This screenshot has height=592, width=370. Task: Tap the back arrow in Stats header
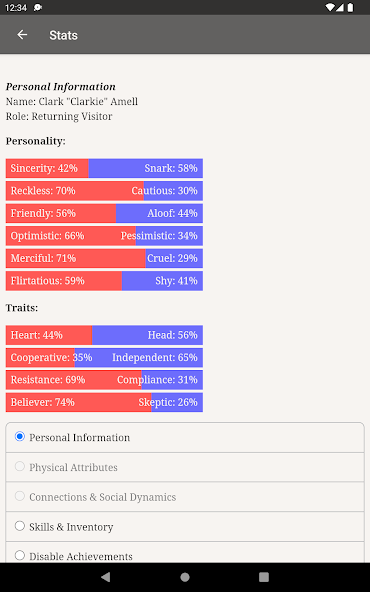22,35
